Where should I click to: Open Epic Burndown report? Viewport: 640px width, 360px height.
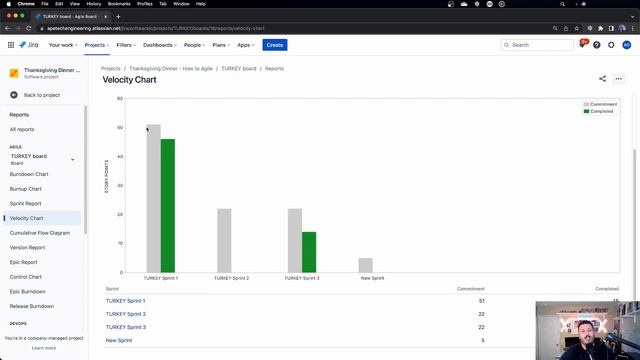point(27,292)
